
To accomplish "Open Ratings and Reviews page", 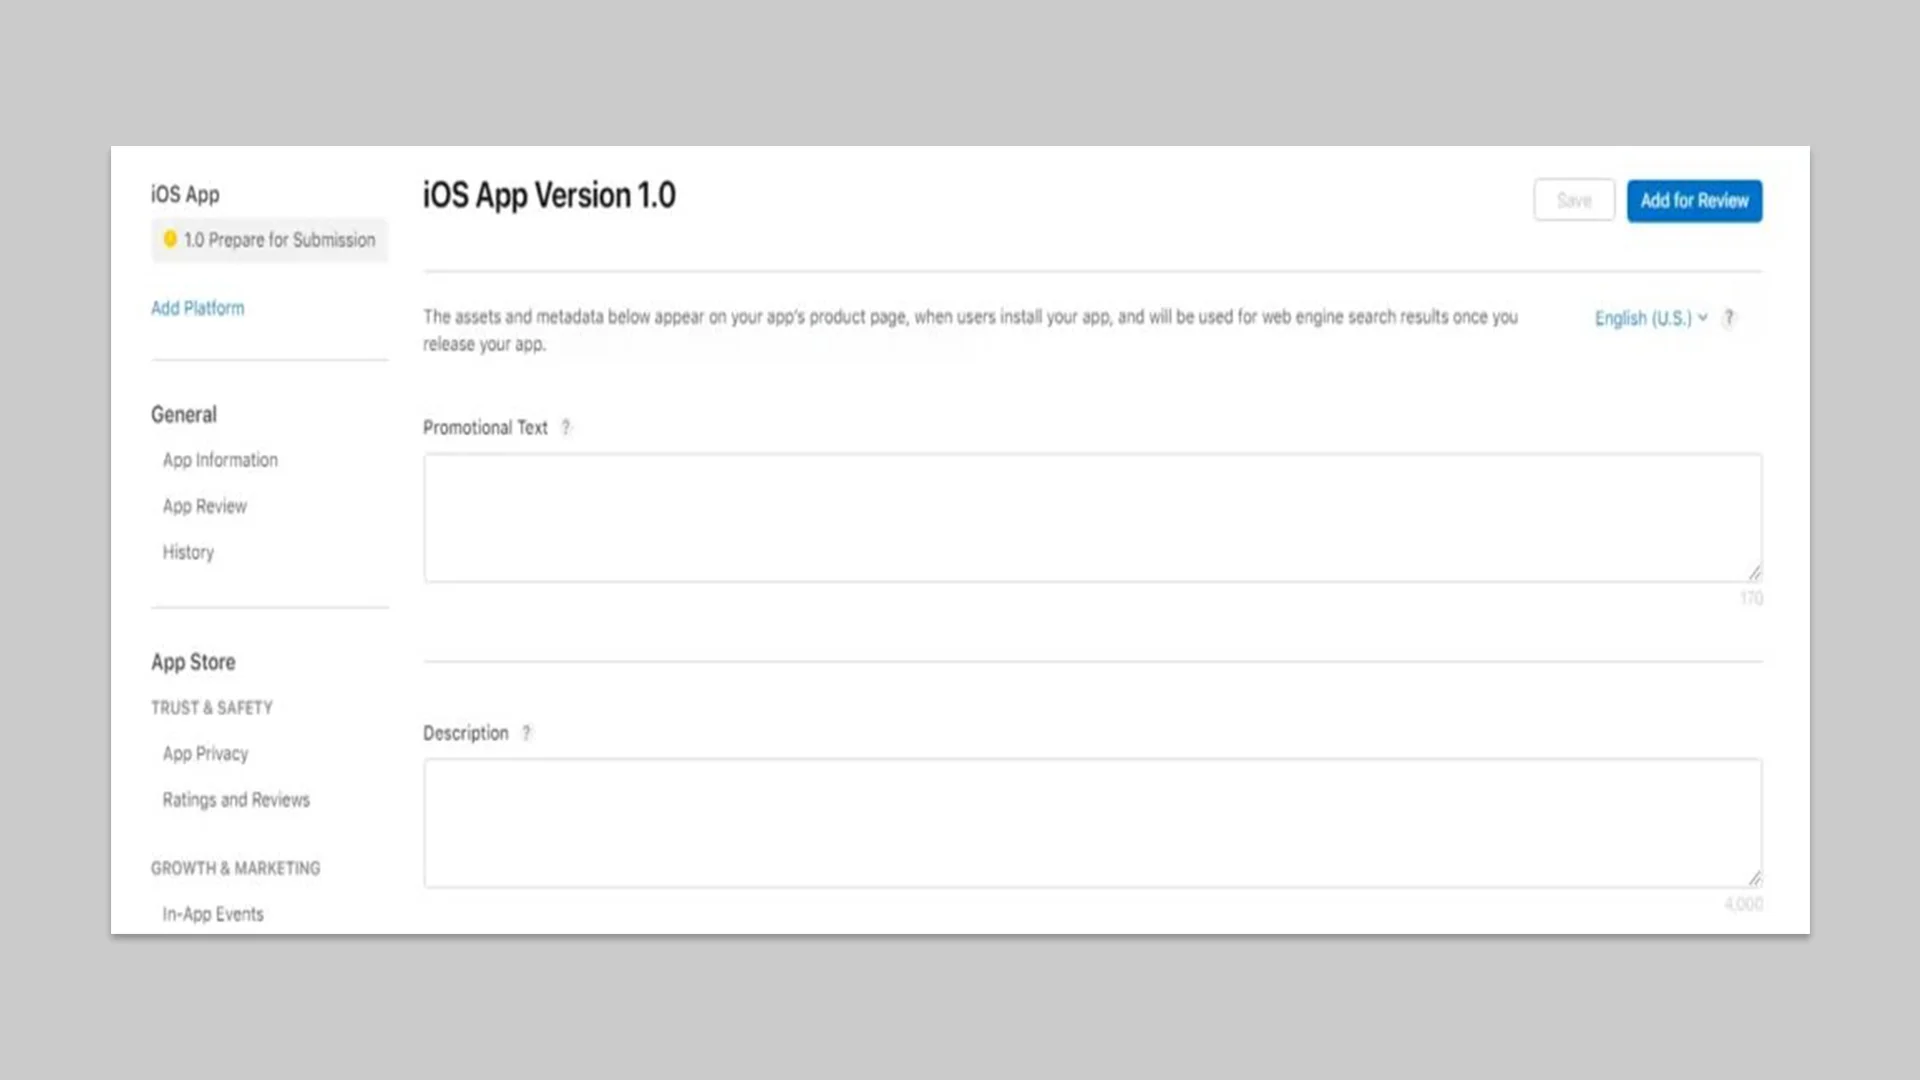I will pyautogui.click(x=236, y=800).
